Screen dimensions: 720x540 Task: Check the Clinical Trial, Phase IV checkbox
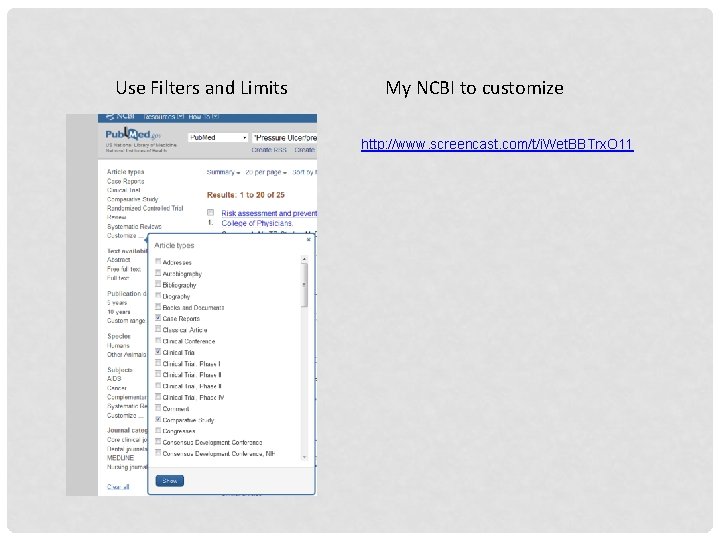pyautogui.click(x=158, y=396)
